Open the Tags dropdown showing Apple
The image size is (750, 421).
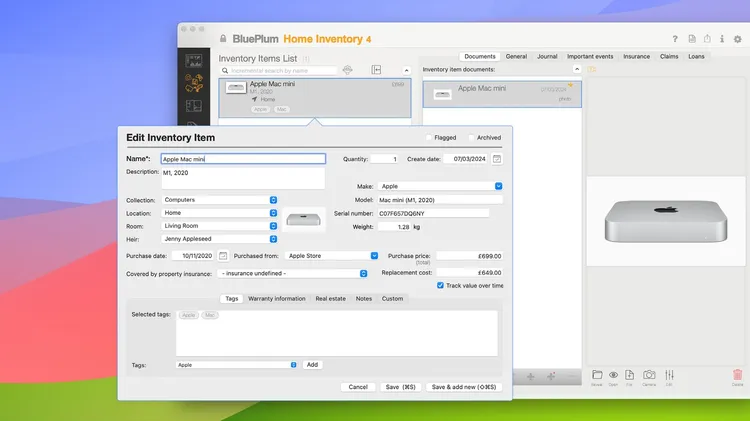[x=236, y=365]
